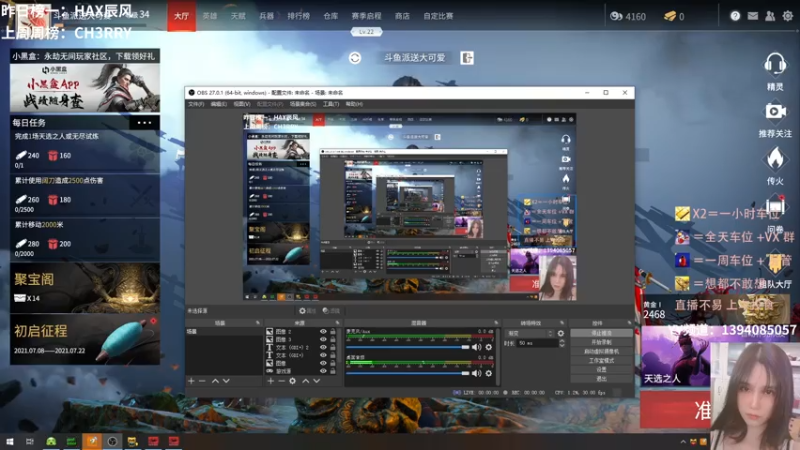Image resolution: width=800 pixels, height=450 pixels.
Task: Toggle visibility of 图像 source
Action: point(323,363)
